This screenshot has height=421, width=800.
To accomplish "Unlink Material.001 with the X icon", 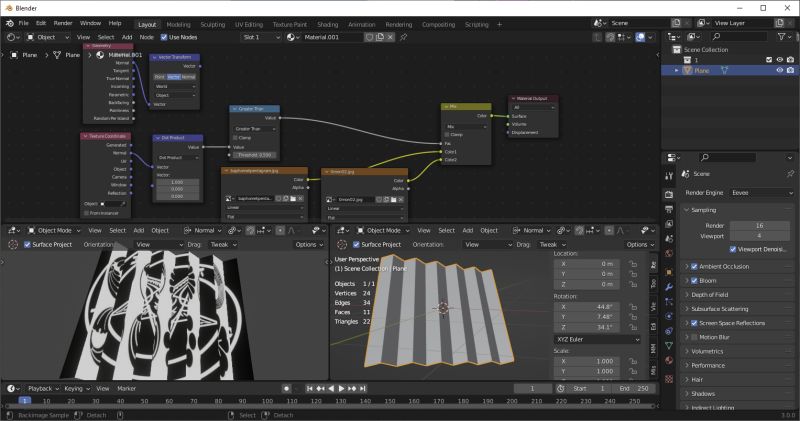I will (x=390, y=37).
